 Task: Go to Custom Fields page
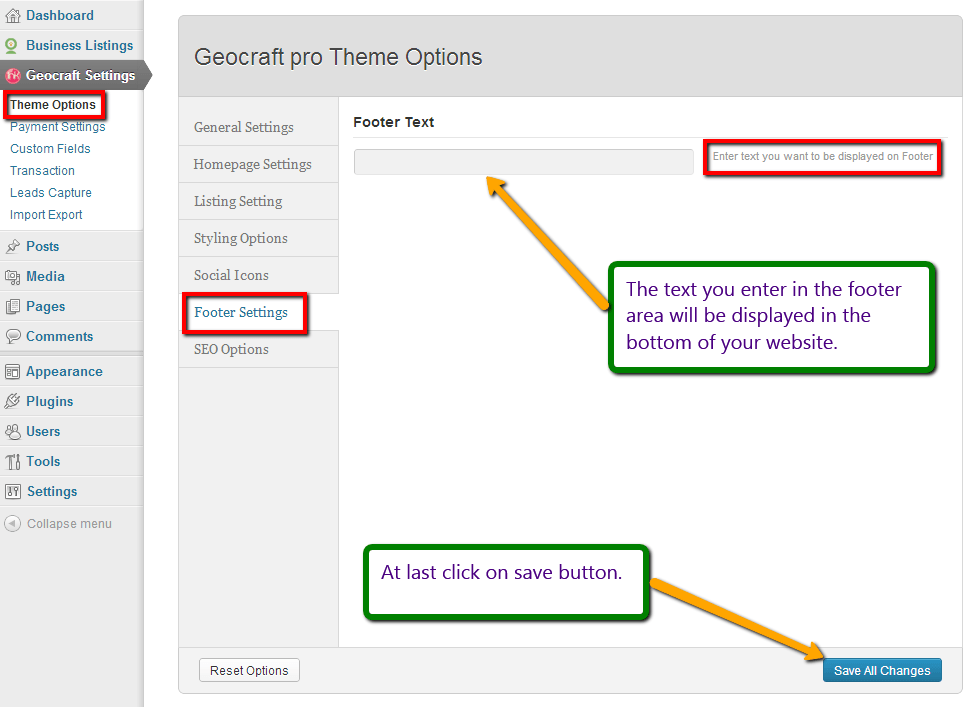point(50,149)
